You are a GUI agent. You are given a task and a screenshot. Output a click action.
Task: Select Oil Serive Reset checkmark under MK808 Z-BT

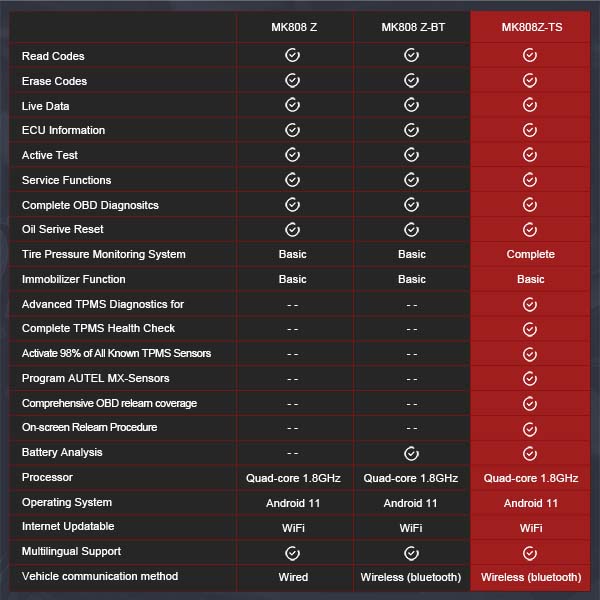click(x=411, y=230)
